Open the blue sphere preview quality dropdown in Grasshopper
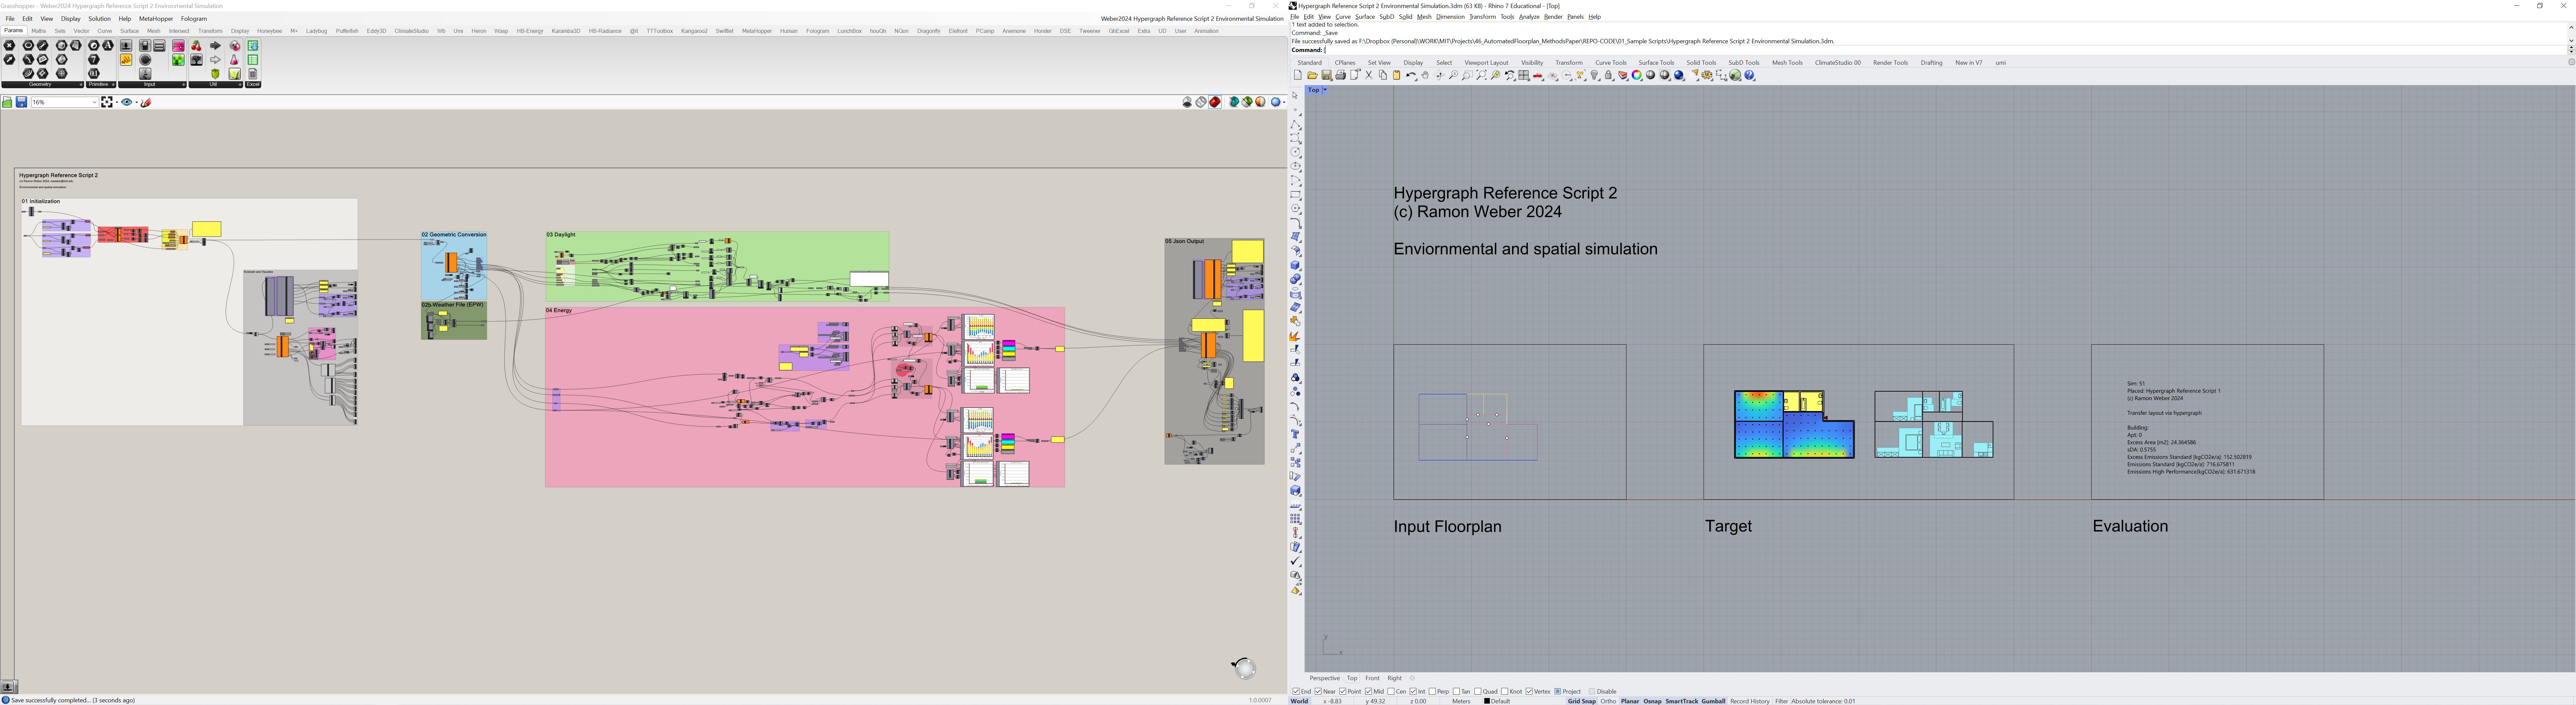The width and height of the screenshot is (2576, 705). pyautogui.click(x=1284, y=102)
